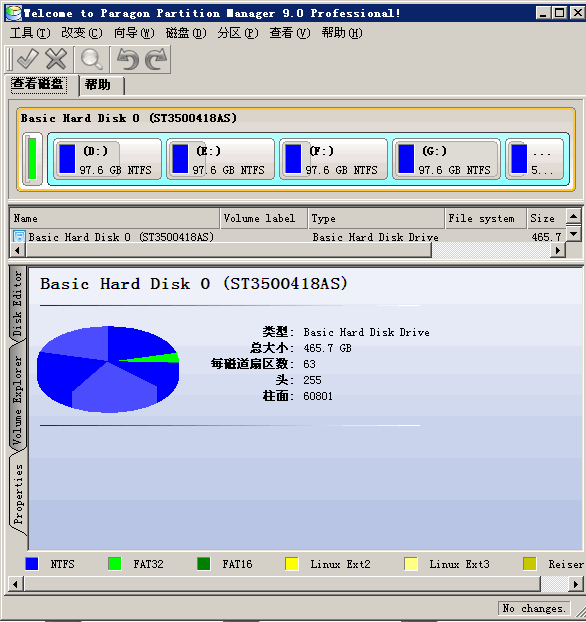Image resolution: width=586 pixels, height=622 pixels.
Task: Select the green FAT32 partition block
Action: coord(32,159)
